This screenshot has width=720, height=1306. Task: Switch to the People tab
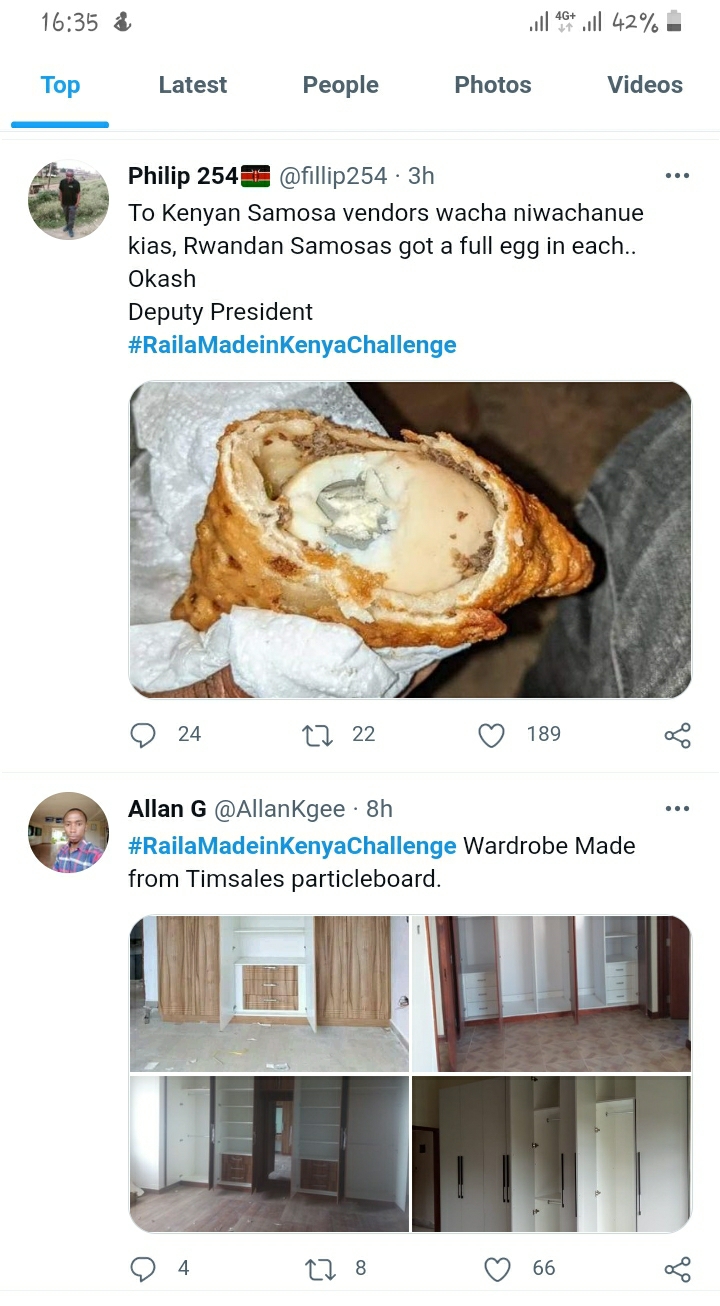tap(340, 86)
